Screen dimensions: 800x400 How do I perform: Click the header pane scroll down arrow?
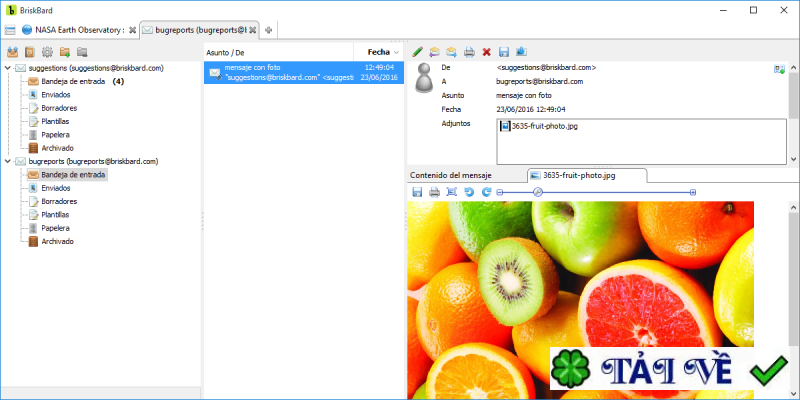point(793,160)
